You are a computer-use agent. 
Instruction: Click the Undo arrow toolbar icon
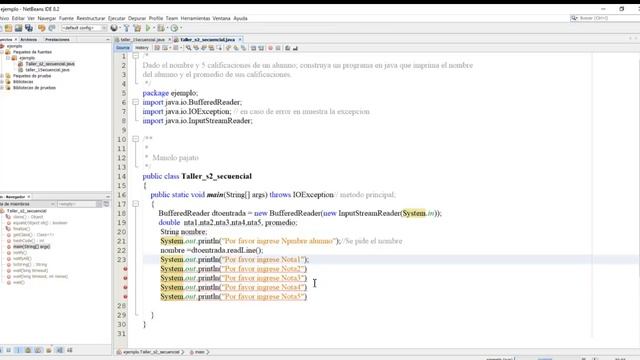pyautogui.click(x=42, y=28)
